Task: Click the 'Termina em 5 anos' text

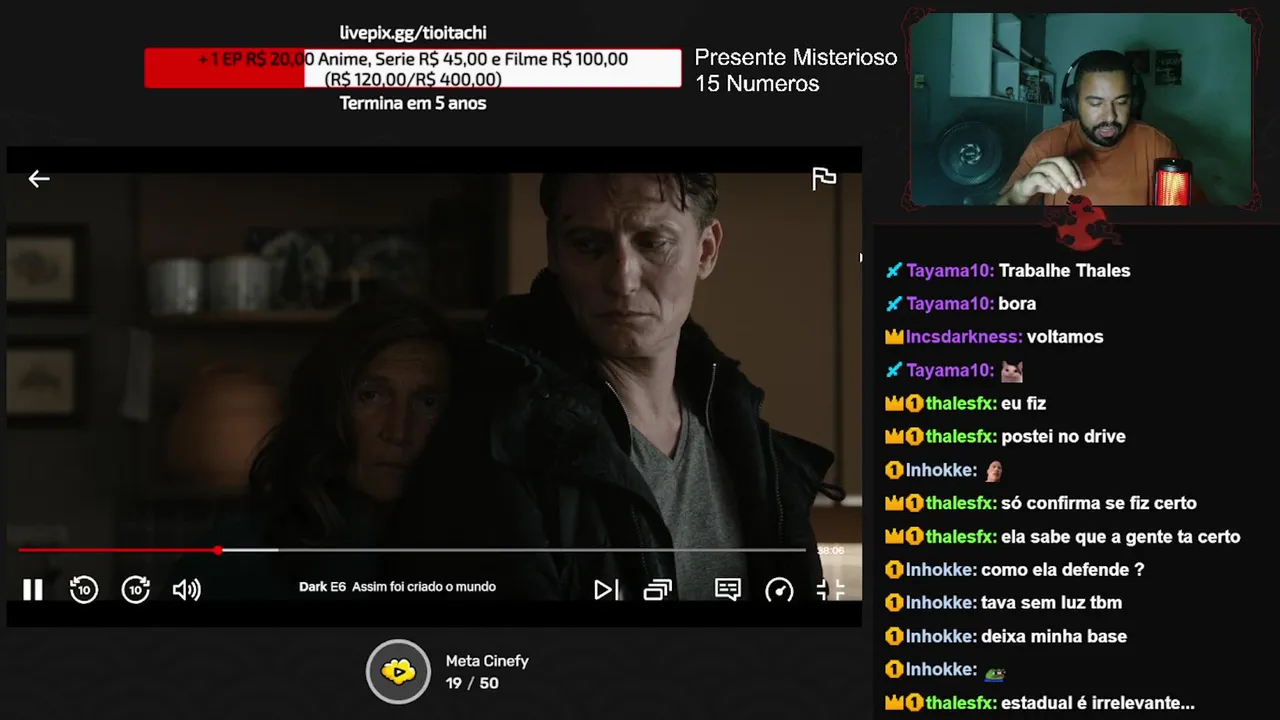Action: tap(413, 103)
